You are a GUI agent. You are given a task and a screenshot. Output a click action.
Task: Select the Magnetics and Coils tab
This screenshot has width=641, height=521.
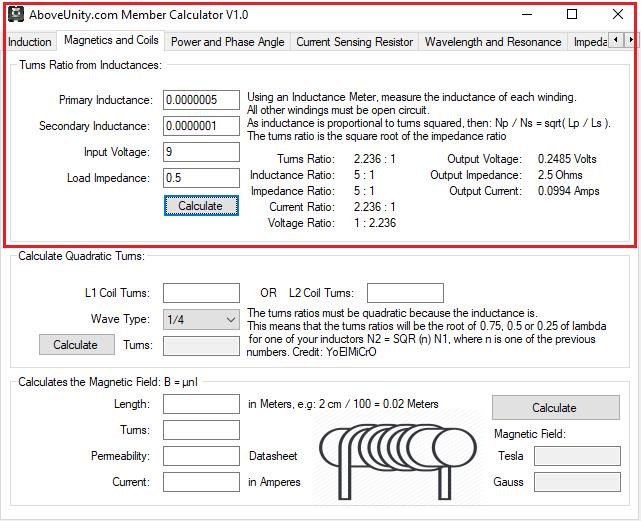pyautogui.click(x=111, y=40)
